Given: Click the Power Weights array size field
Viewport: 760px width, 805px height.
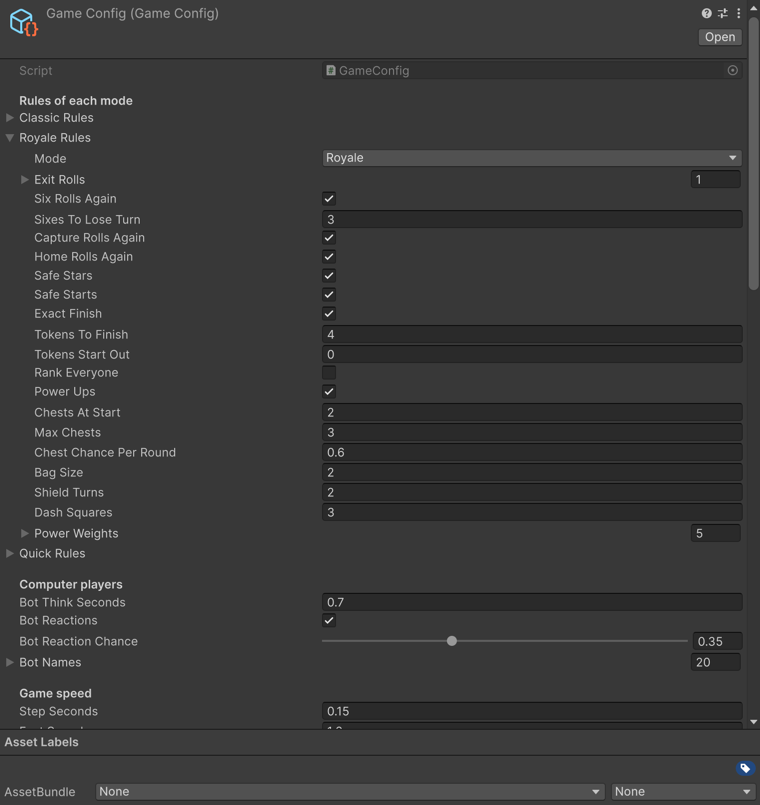Looking at the screenshot, I should point(715,533).
